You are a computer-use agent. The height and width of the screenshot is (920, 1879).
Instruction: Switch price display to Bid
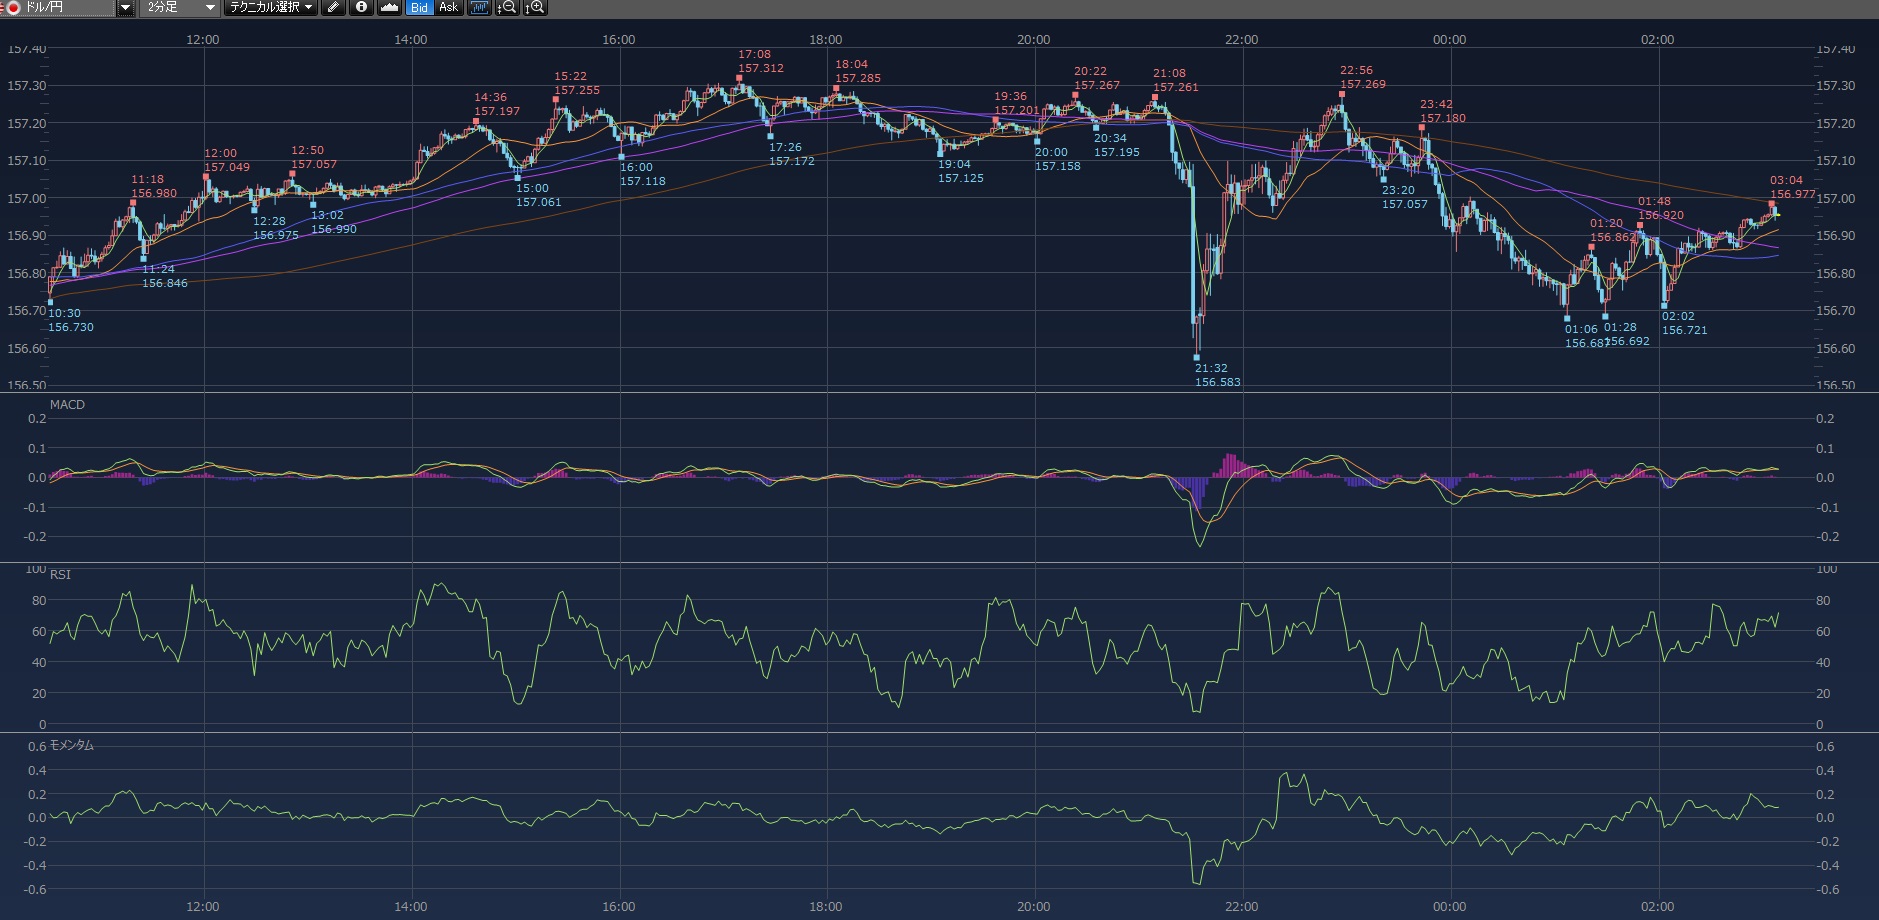[x=419, y=8]
